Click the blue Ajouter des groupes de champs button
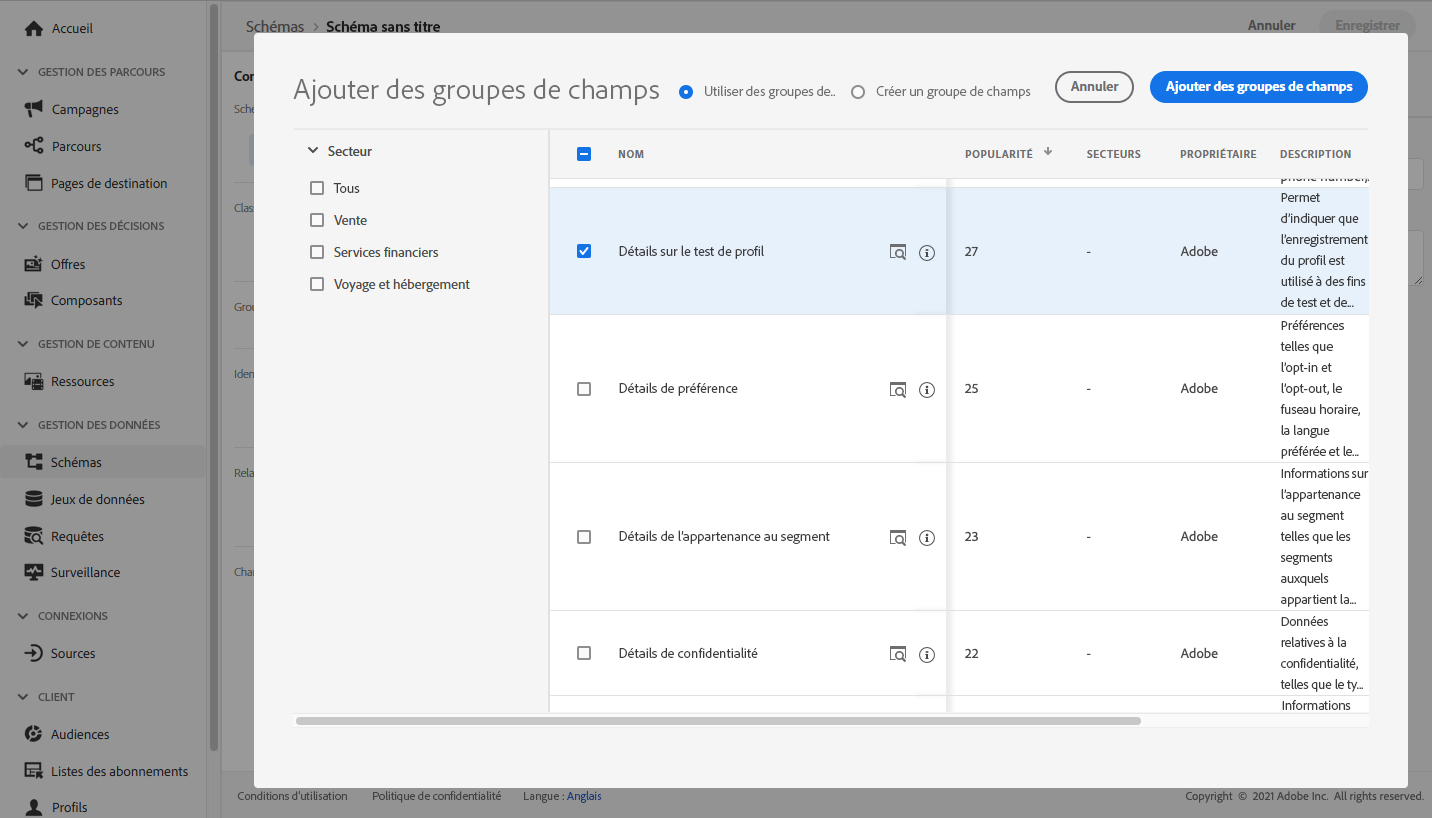This screenshot has height=818, width=1432. (1258, 87)
